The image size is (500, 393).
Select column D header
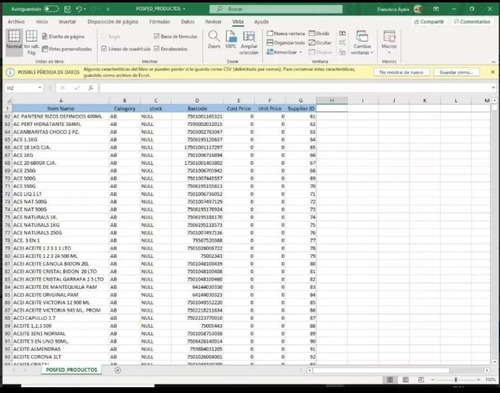click(x=197, y=101)
